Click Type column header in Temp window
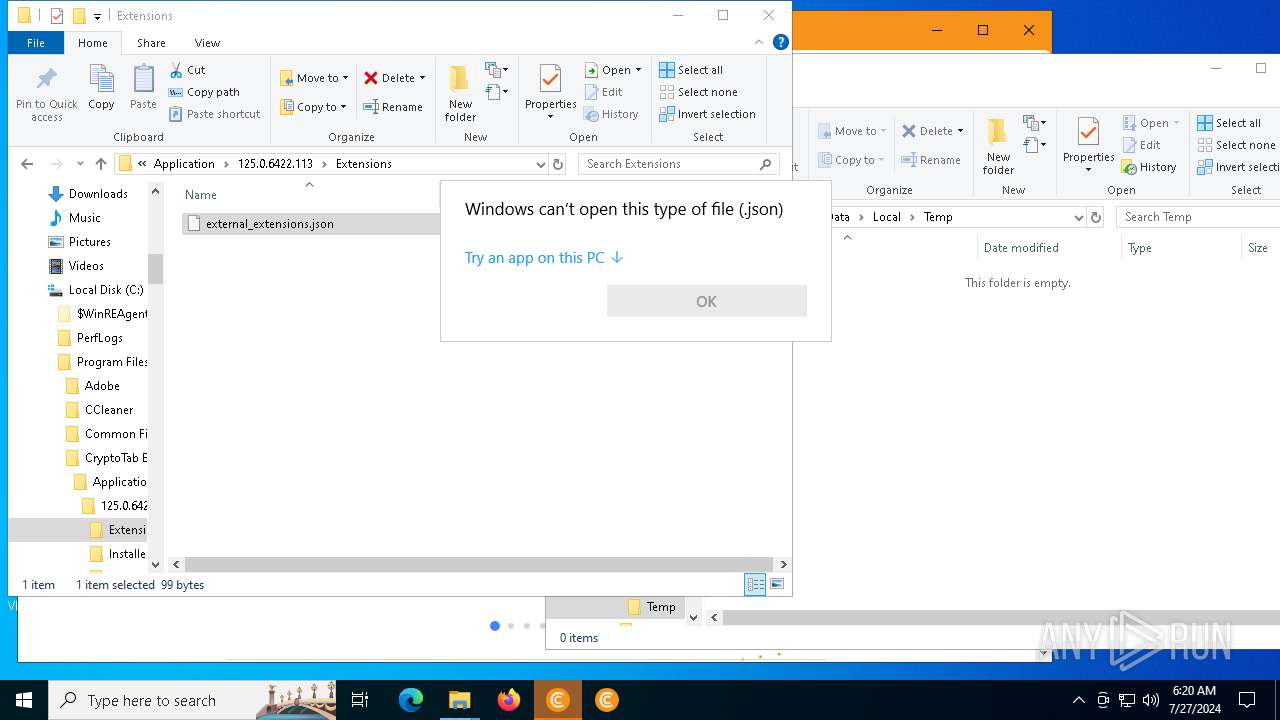The width and height of the screenshot is (1280, 720). click(x=1140, y=248)
